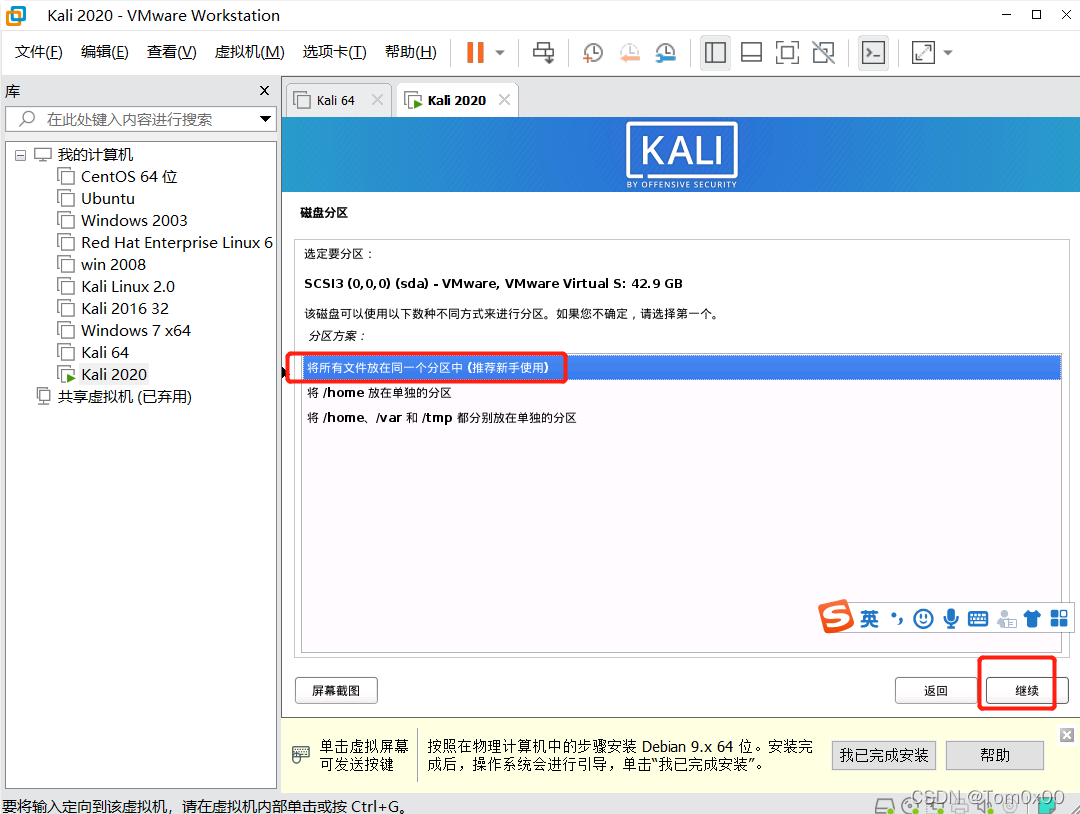Select win 2008 virtual machine
This screenshot has width=1080, height=814.
[x=113, y=265]
